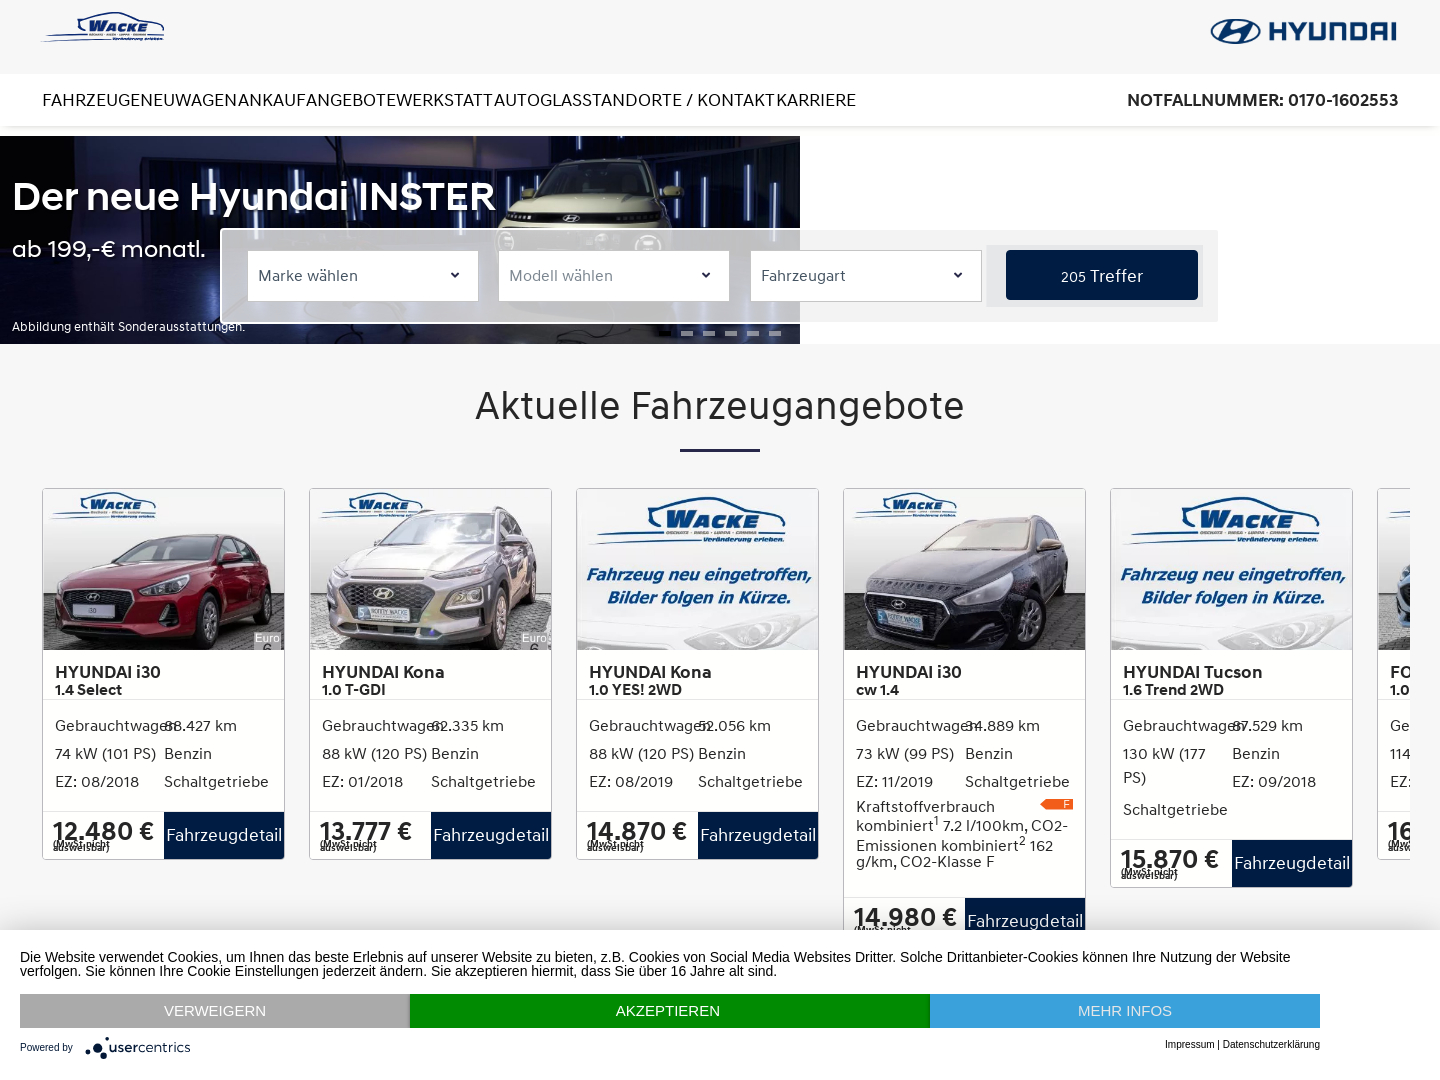Open the Hyundai Tucson placeholder image
Viewport: 1440px width, 1080px height.
tap(1232, 570)
